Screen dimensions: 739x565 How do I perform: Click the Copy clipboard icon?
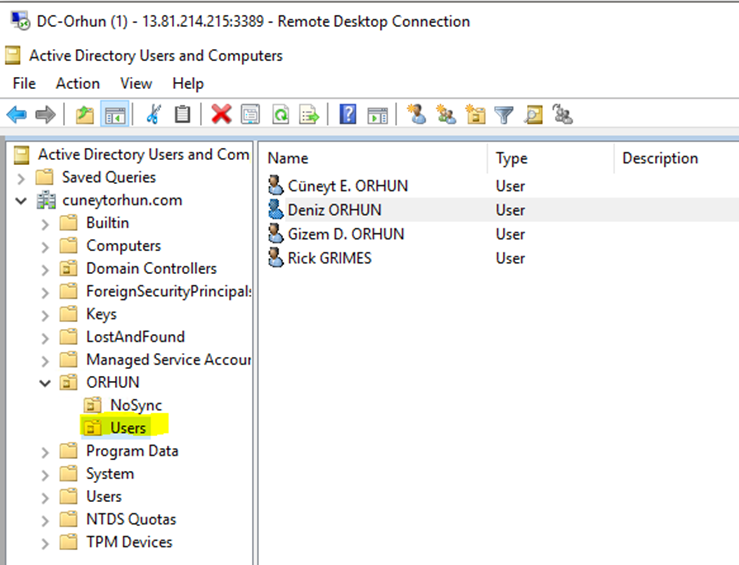coord(182,115)
